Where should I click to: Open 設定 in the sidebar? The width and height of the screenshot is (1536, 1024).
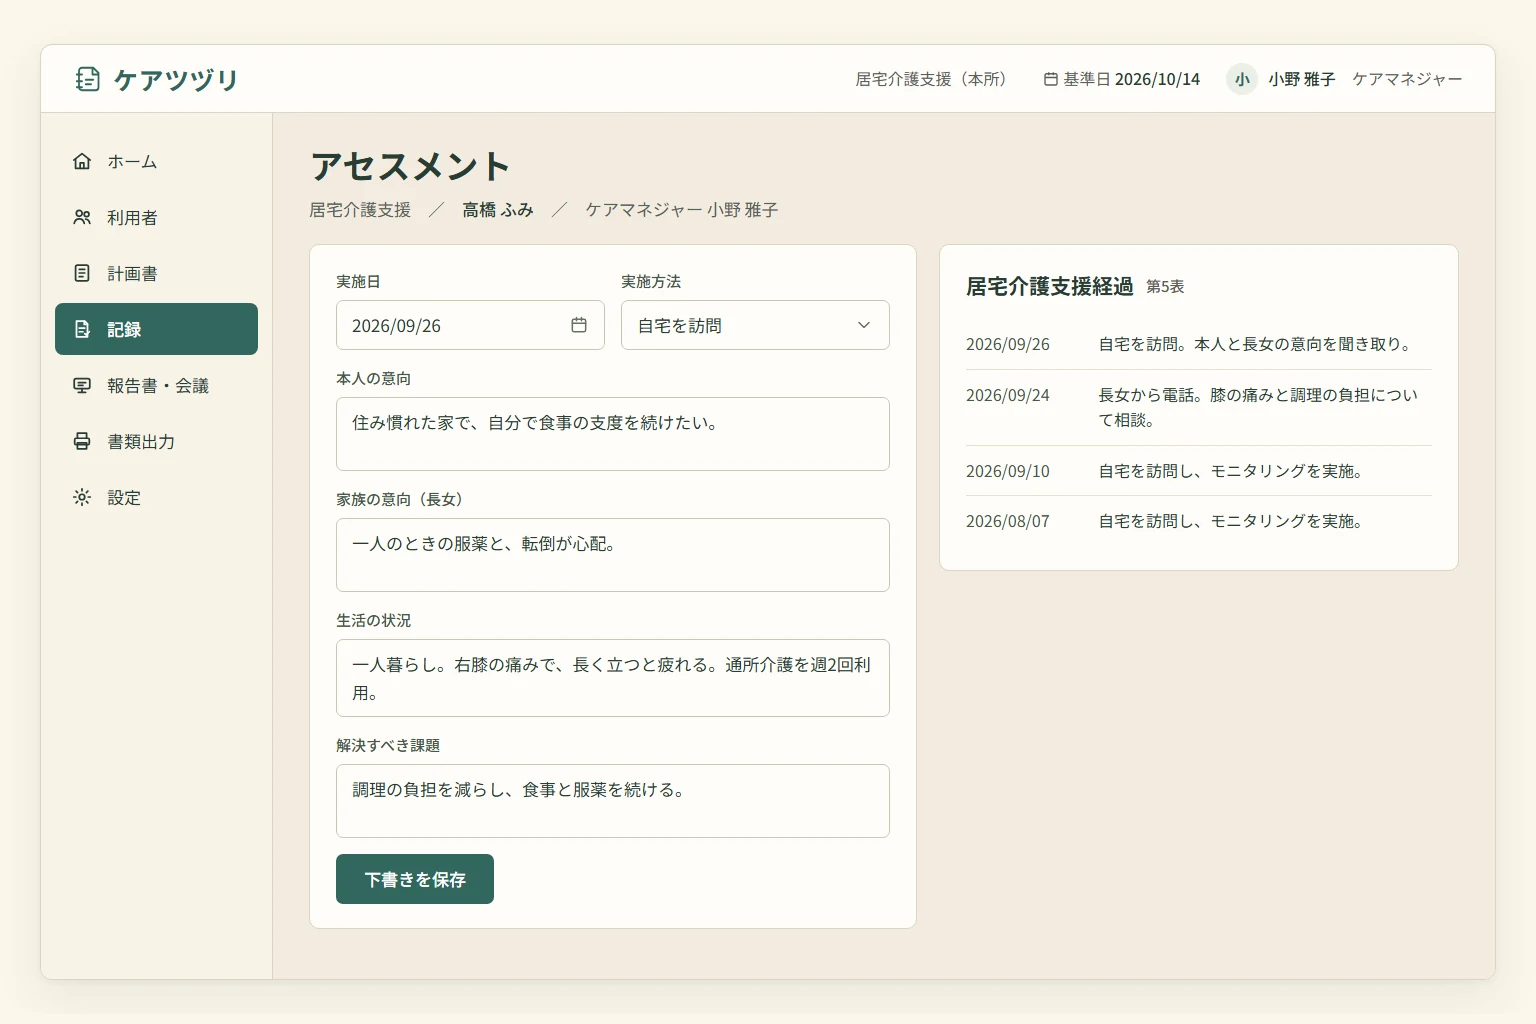tap(156, 497)
